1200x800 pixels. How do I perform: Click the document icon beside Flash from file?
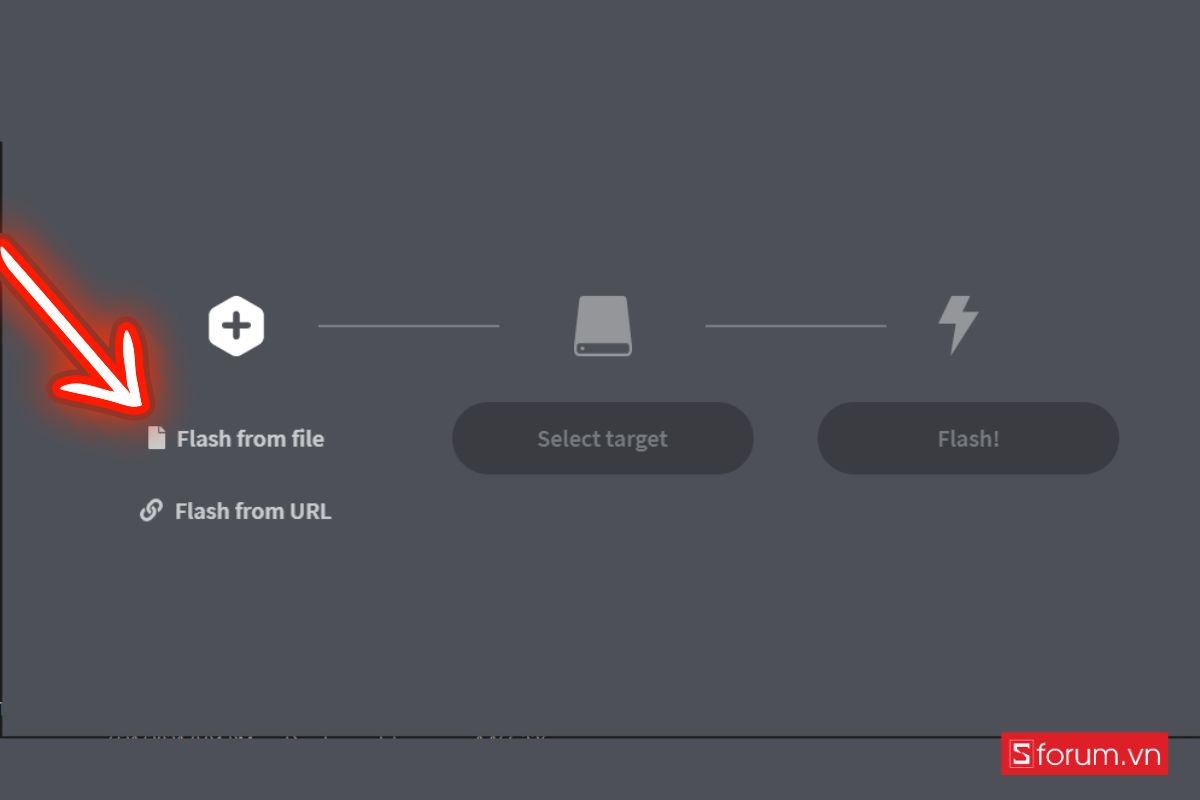(x=156, y=438)
